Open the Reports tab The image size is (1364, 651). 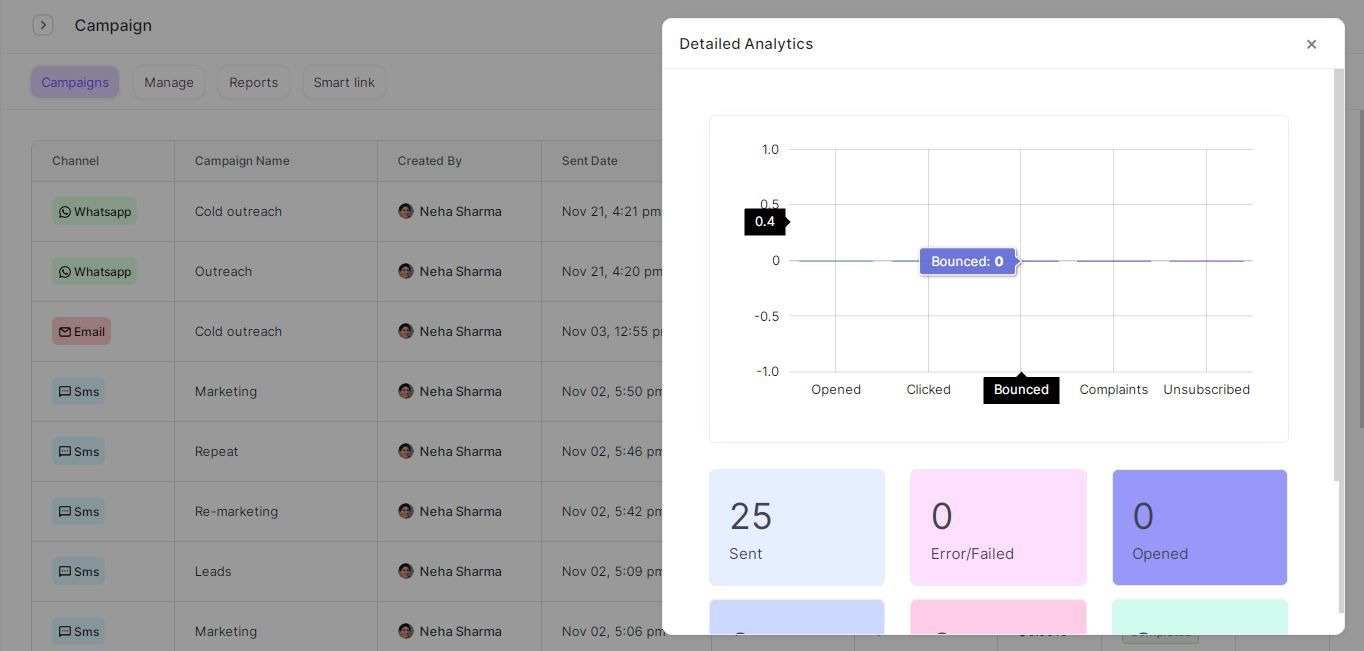pos(253,82)
